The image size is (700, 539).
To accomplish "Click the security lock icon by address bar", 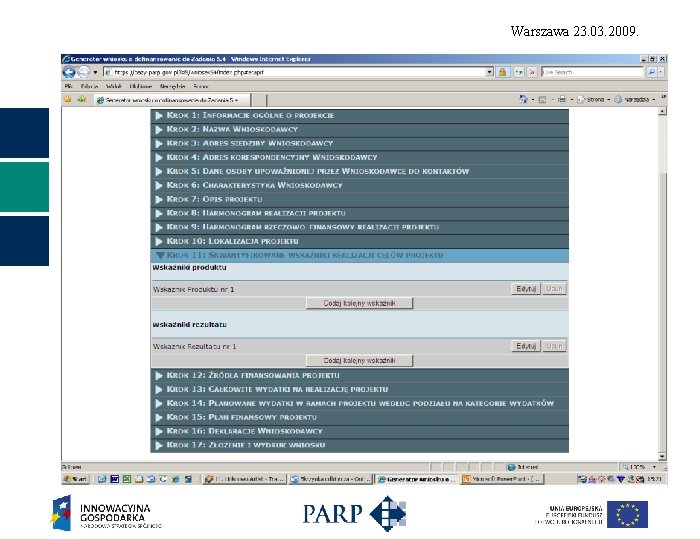I will point(502,72).
